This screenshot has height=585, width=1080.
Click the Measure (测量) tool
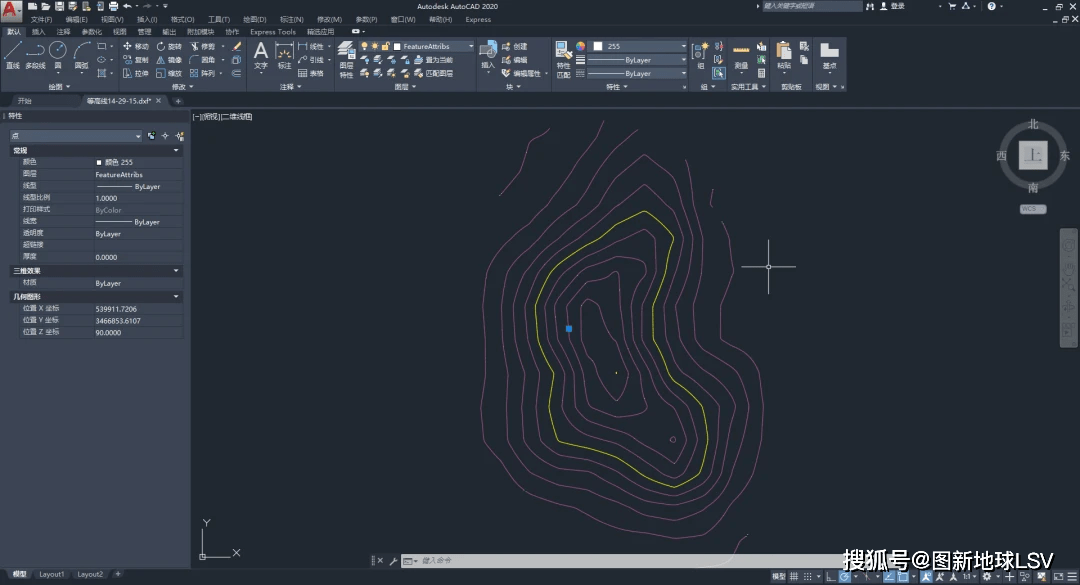coord(741,57)
